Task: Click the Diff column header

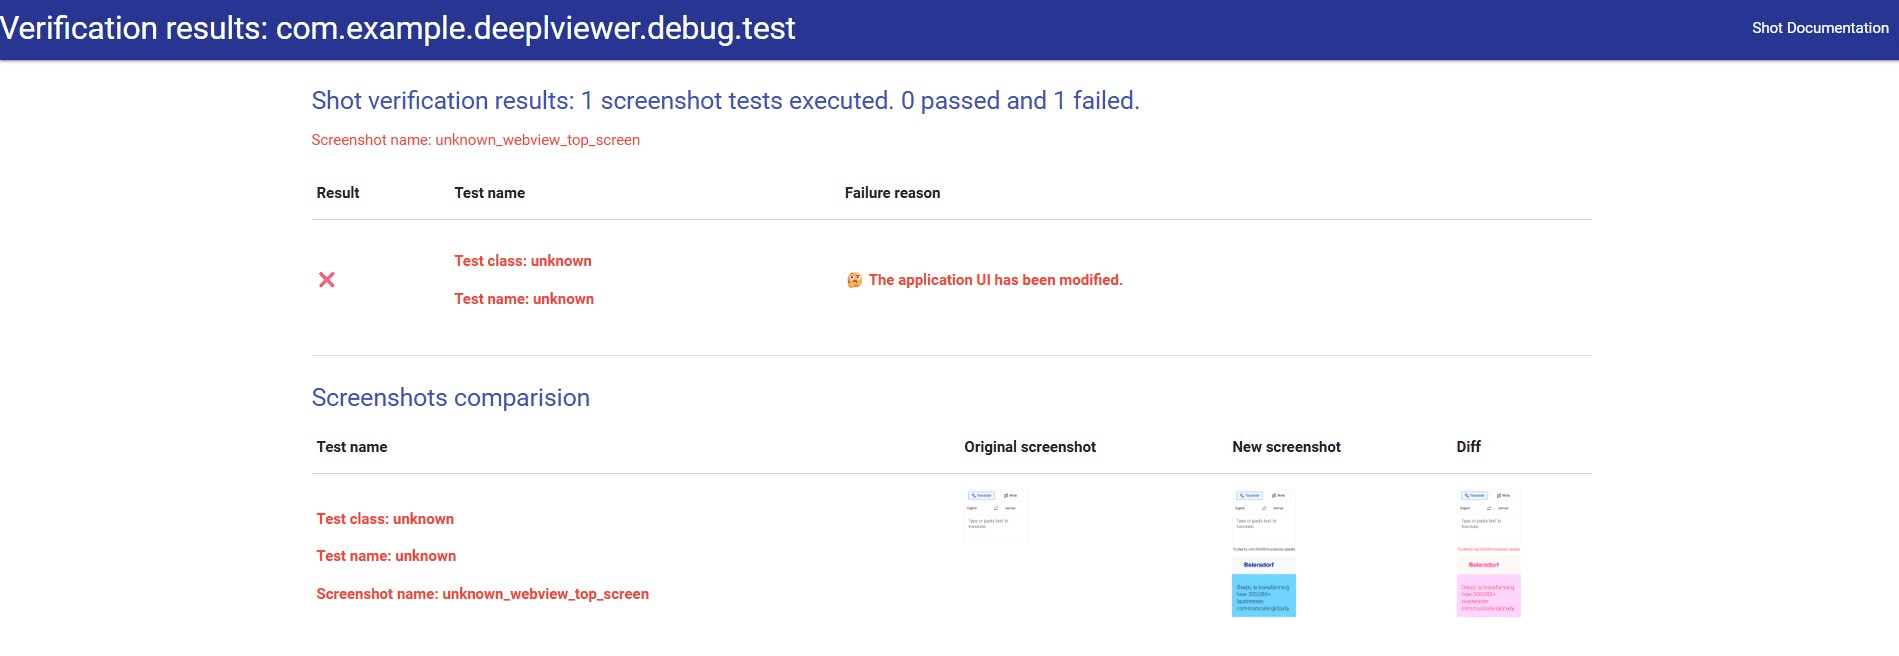Action: click(x=1468, y=447)
